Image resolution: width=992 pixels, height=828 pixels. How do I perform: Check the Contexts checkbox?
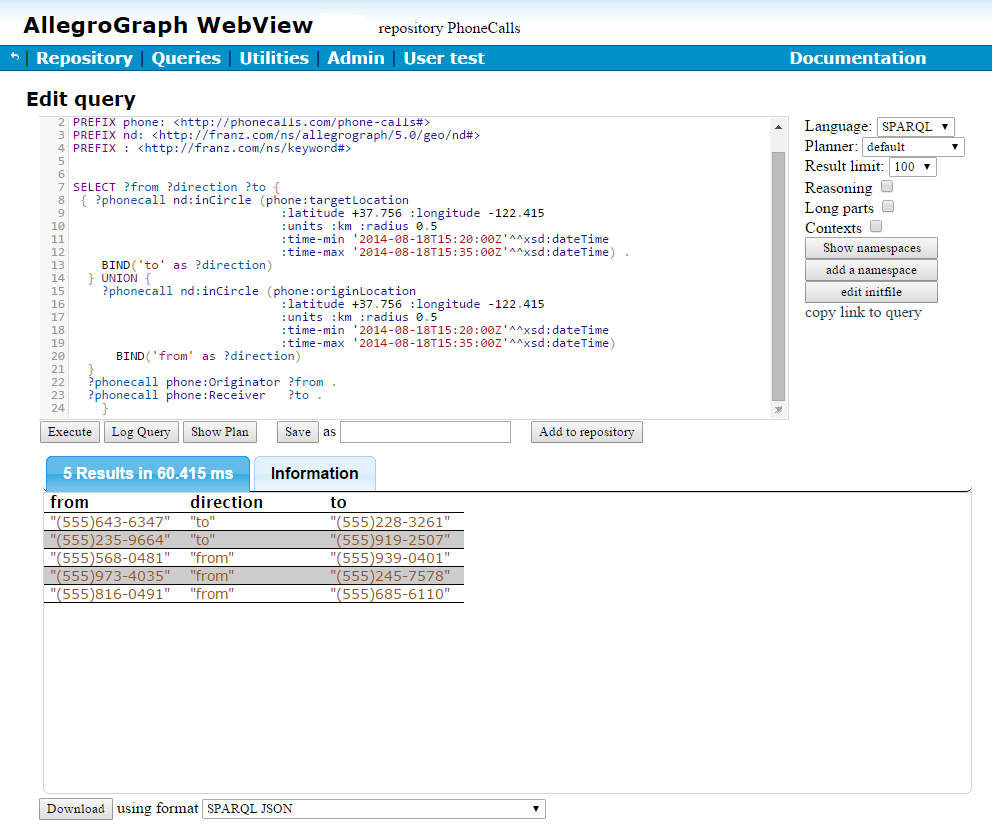click(876, 227)
